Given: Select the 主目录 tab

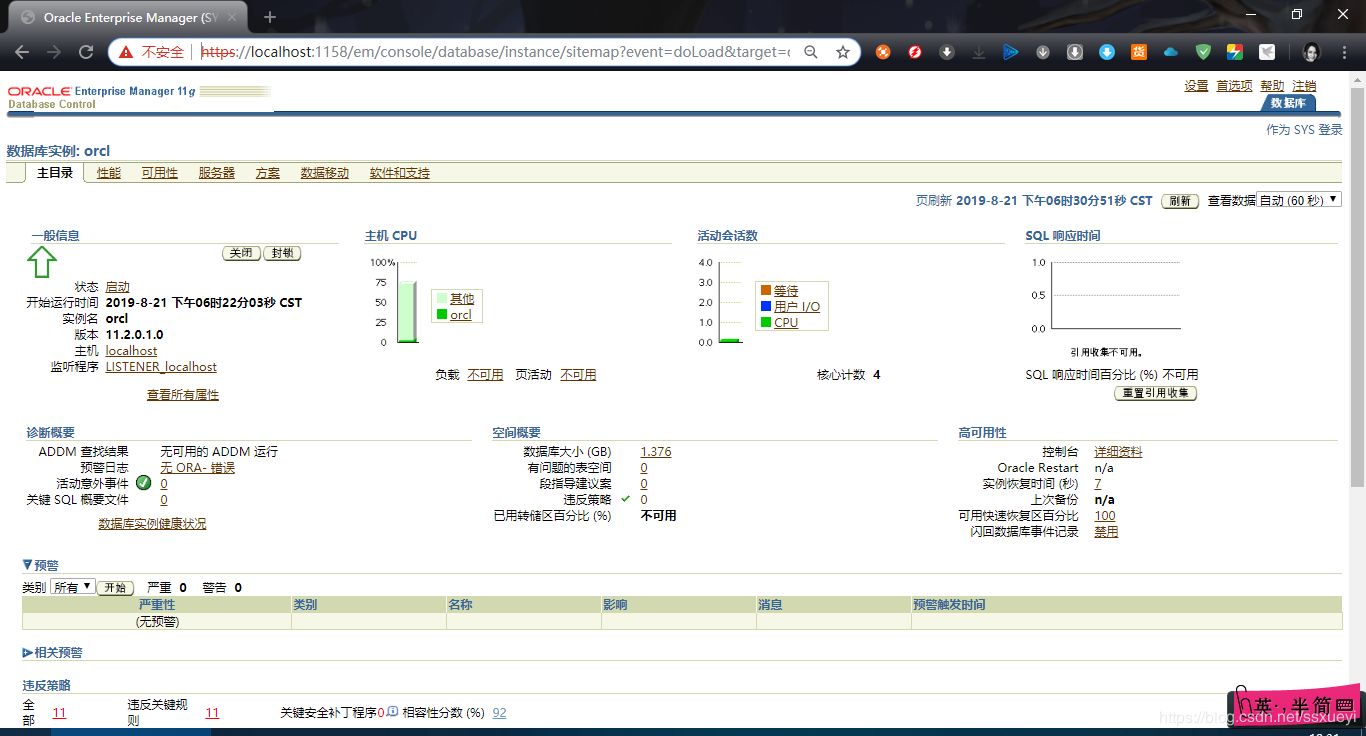Looking at the screenshot, I should 55,173.
